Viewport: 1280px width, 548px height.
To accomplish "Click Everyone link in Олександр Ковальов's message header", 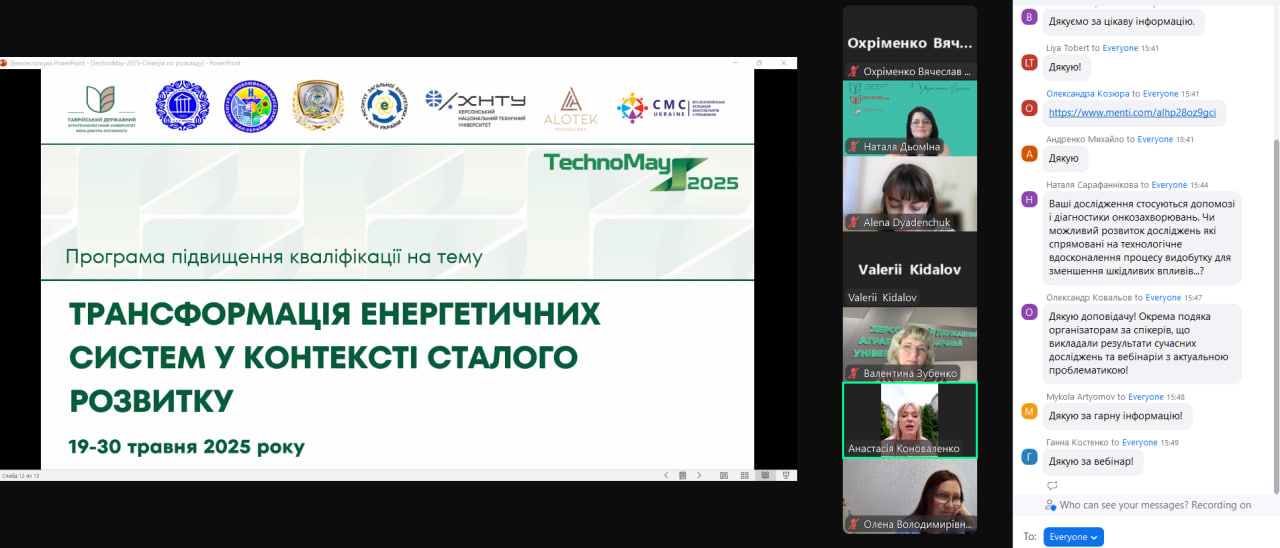I will [x=1163, y=297].
